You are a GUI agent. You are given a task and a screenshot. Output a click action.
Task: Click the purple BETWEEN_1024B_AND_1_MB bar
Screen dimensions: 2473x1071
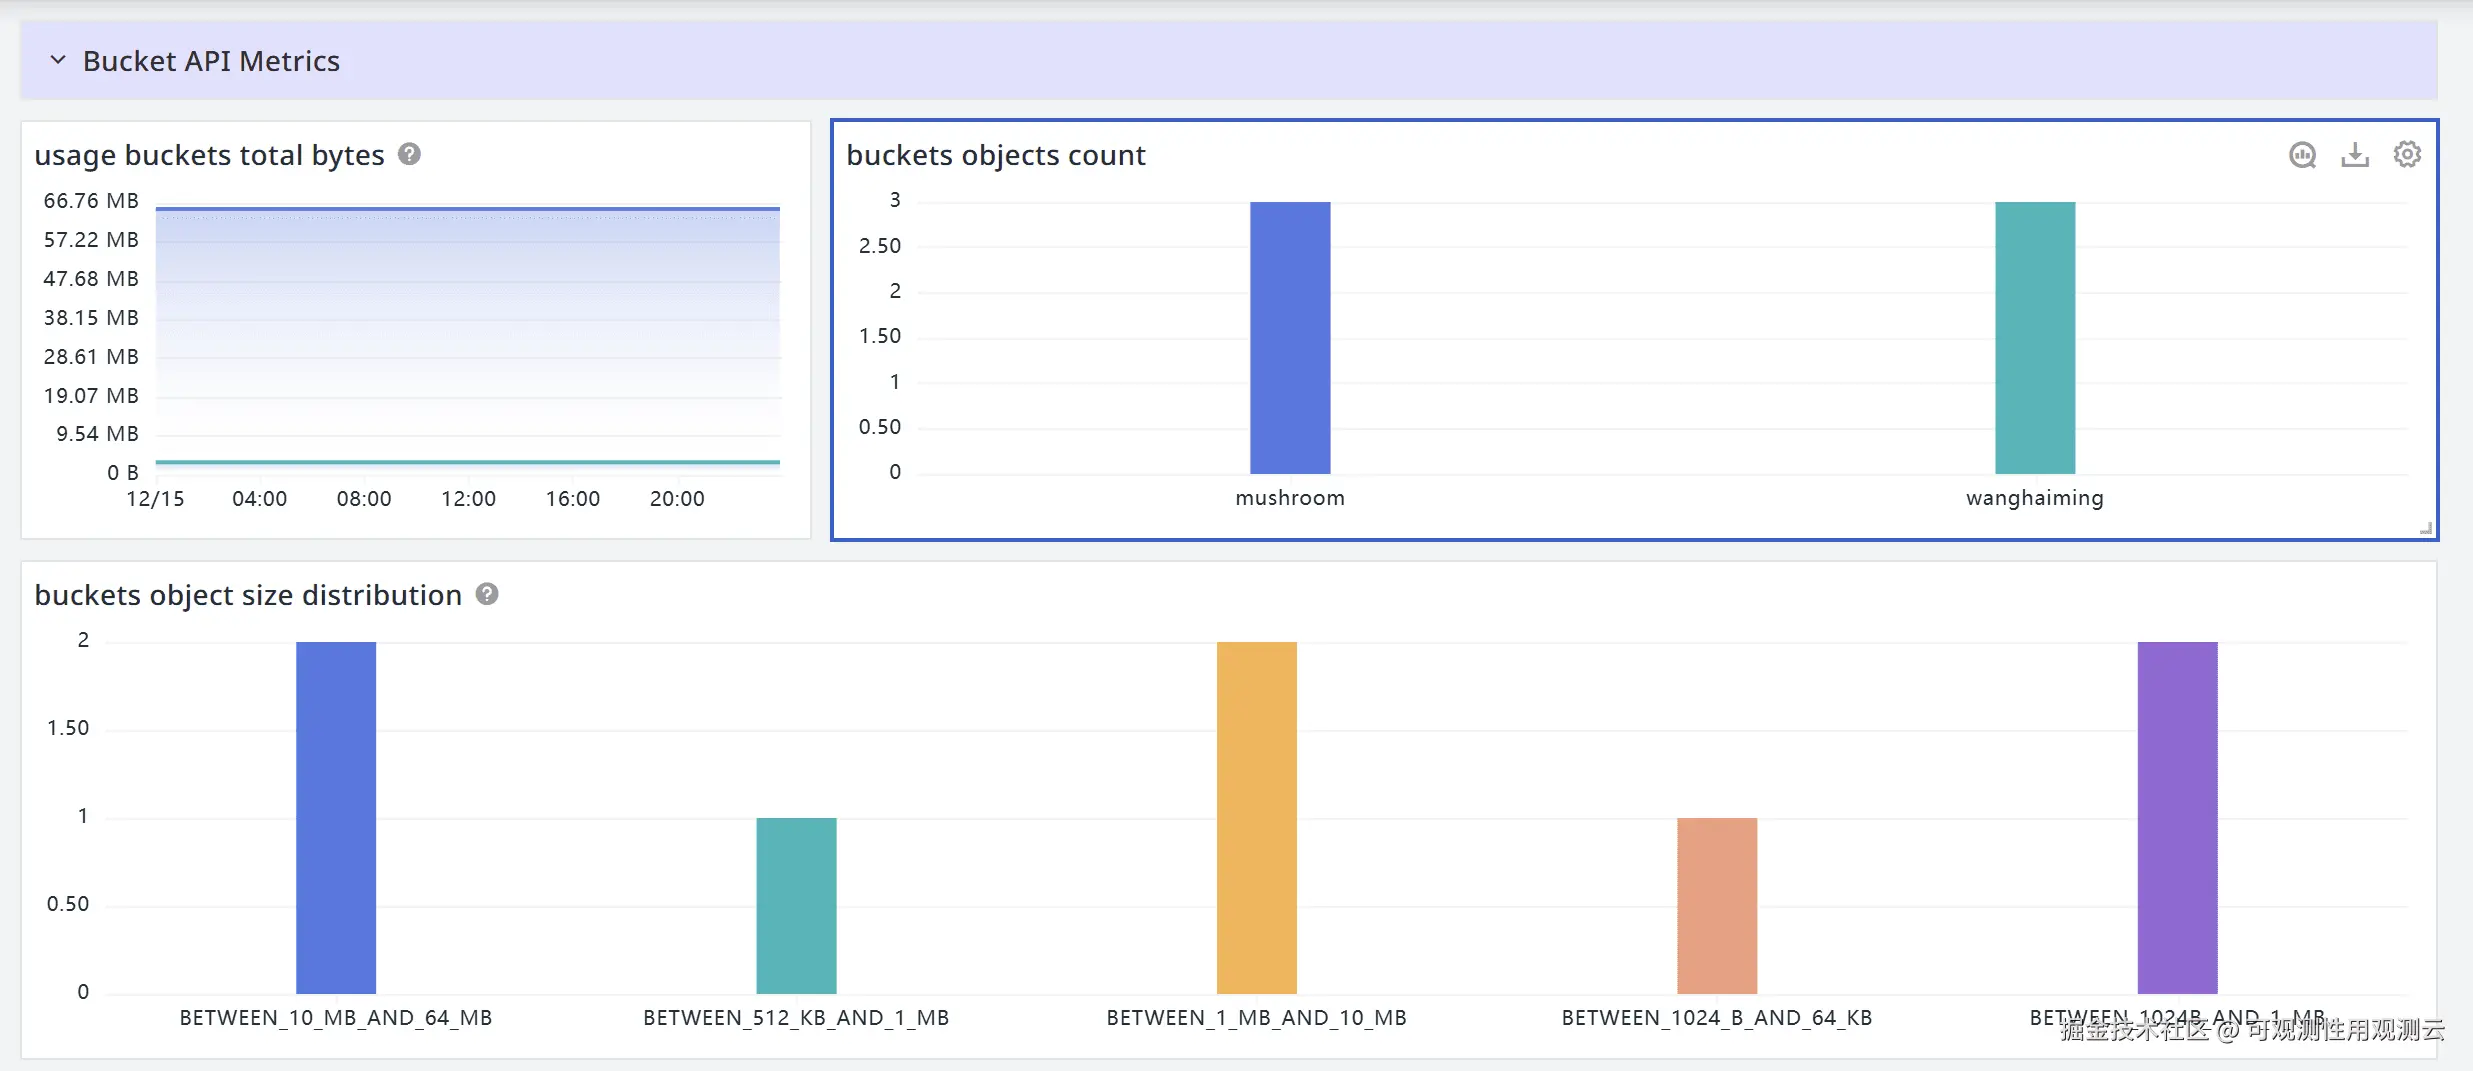point(2178,818)
